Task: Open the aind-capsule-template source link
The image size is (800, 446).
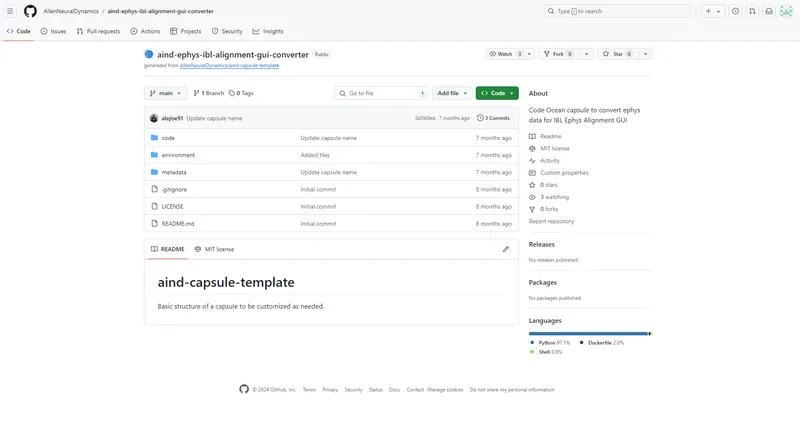Action: tap(229, 65)
